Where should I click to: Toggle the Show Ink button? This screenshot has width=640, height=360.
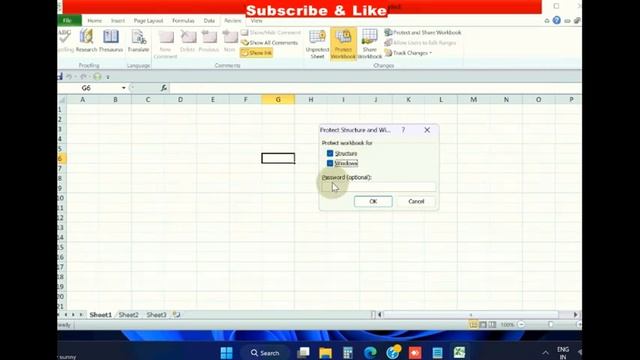[256, 53]
